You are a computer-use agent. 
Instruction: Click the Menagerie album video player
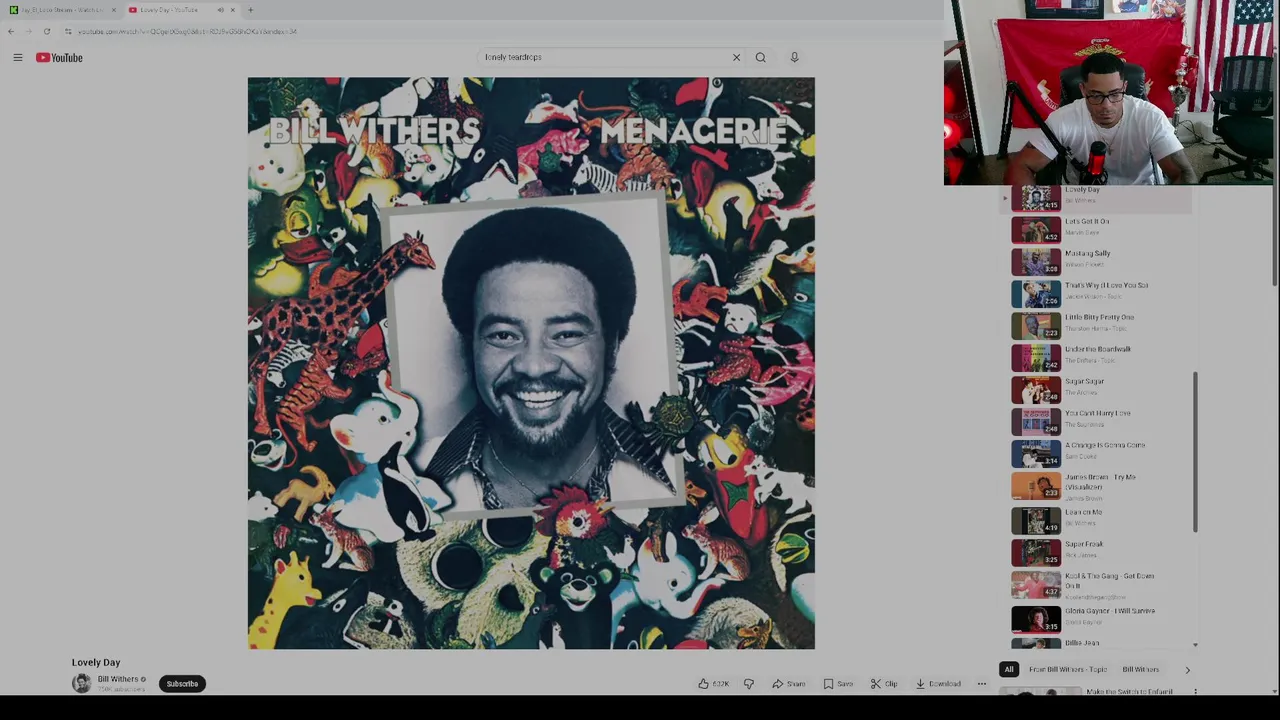[531, 363]
